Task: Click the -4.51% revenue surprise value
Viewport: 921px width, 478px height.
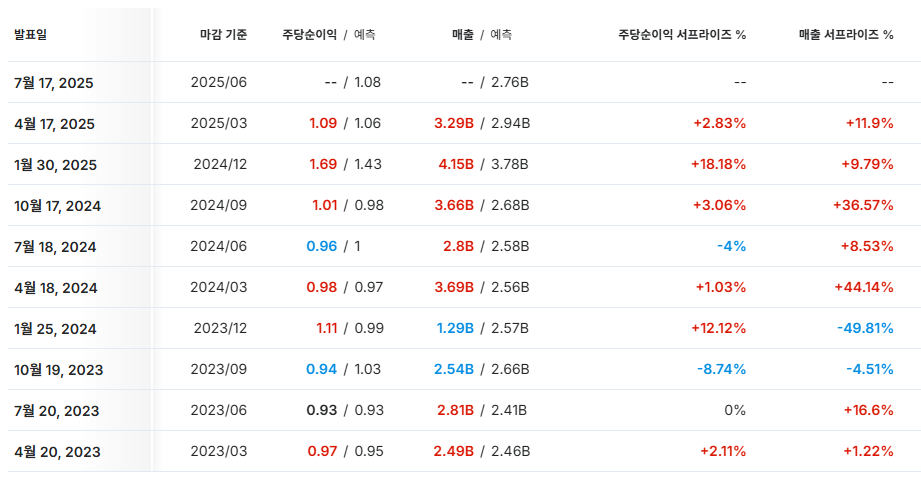Action: coord(870,370)
